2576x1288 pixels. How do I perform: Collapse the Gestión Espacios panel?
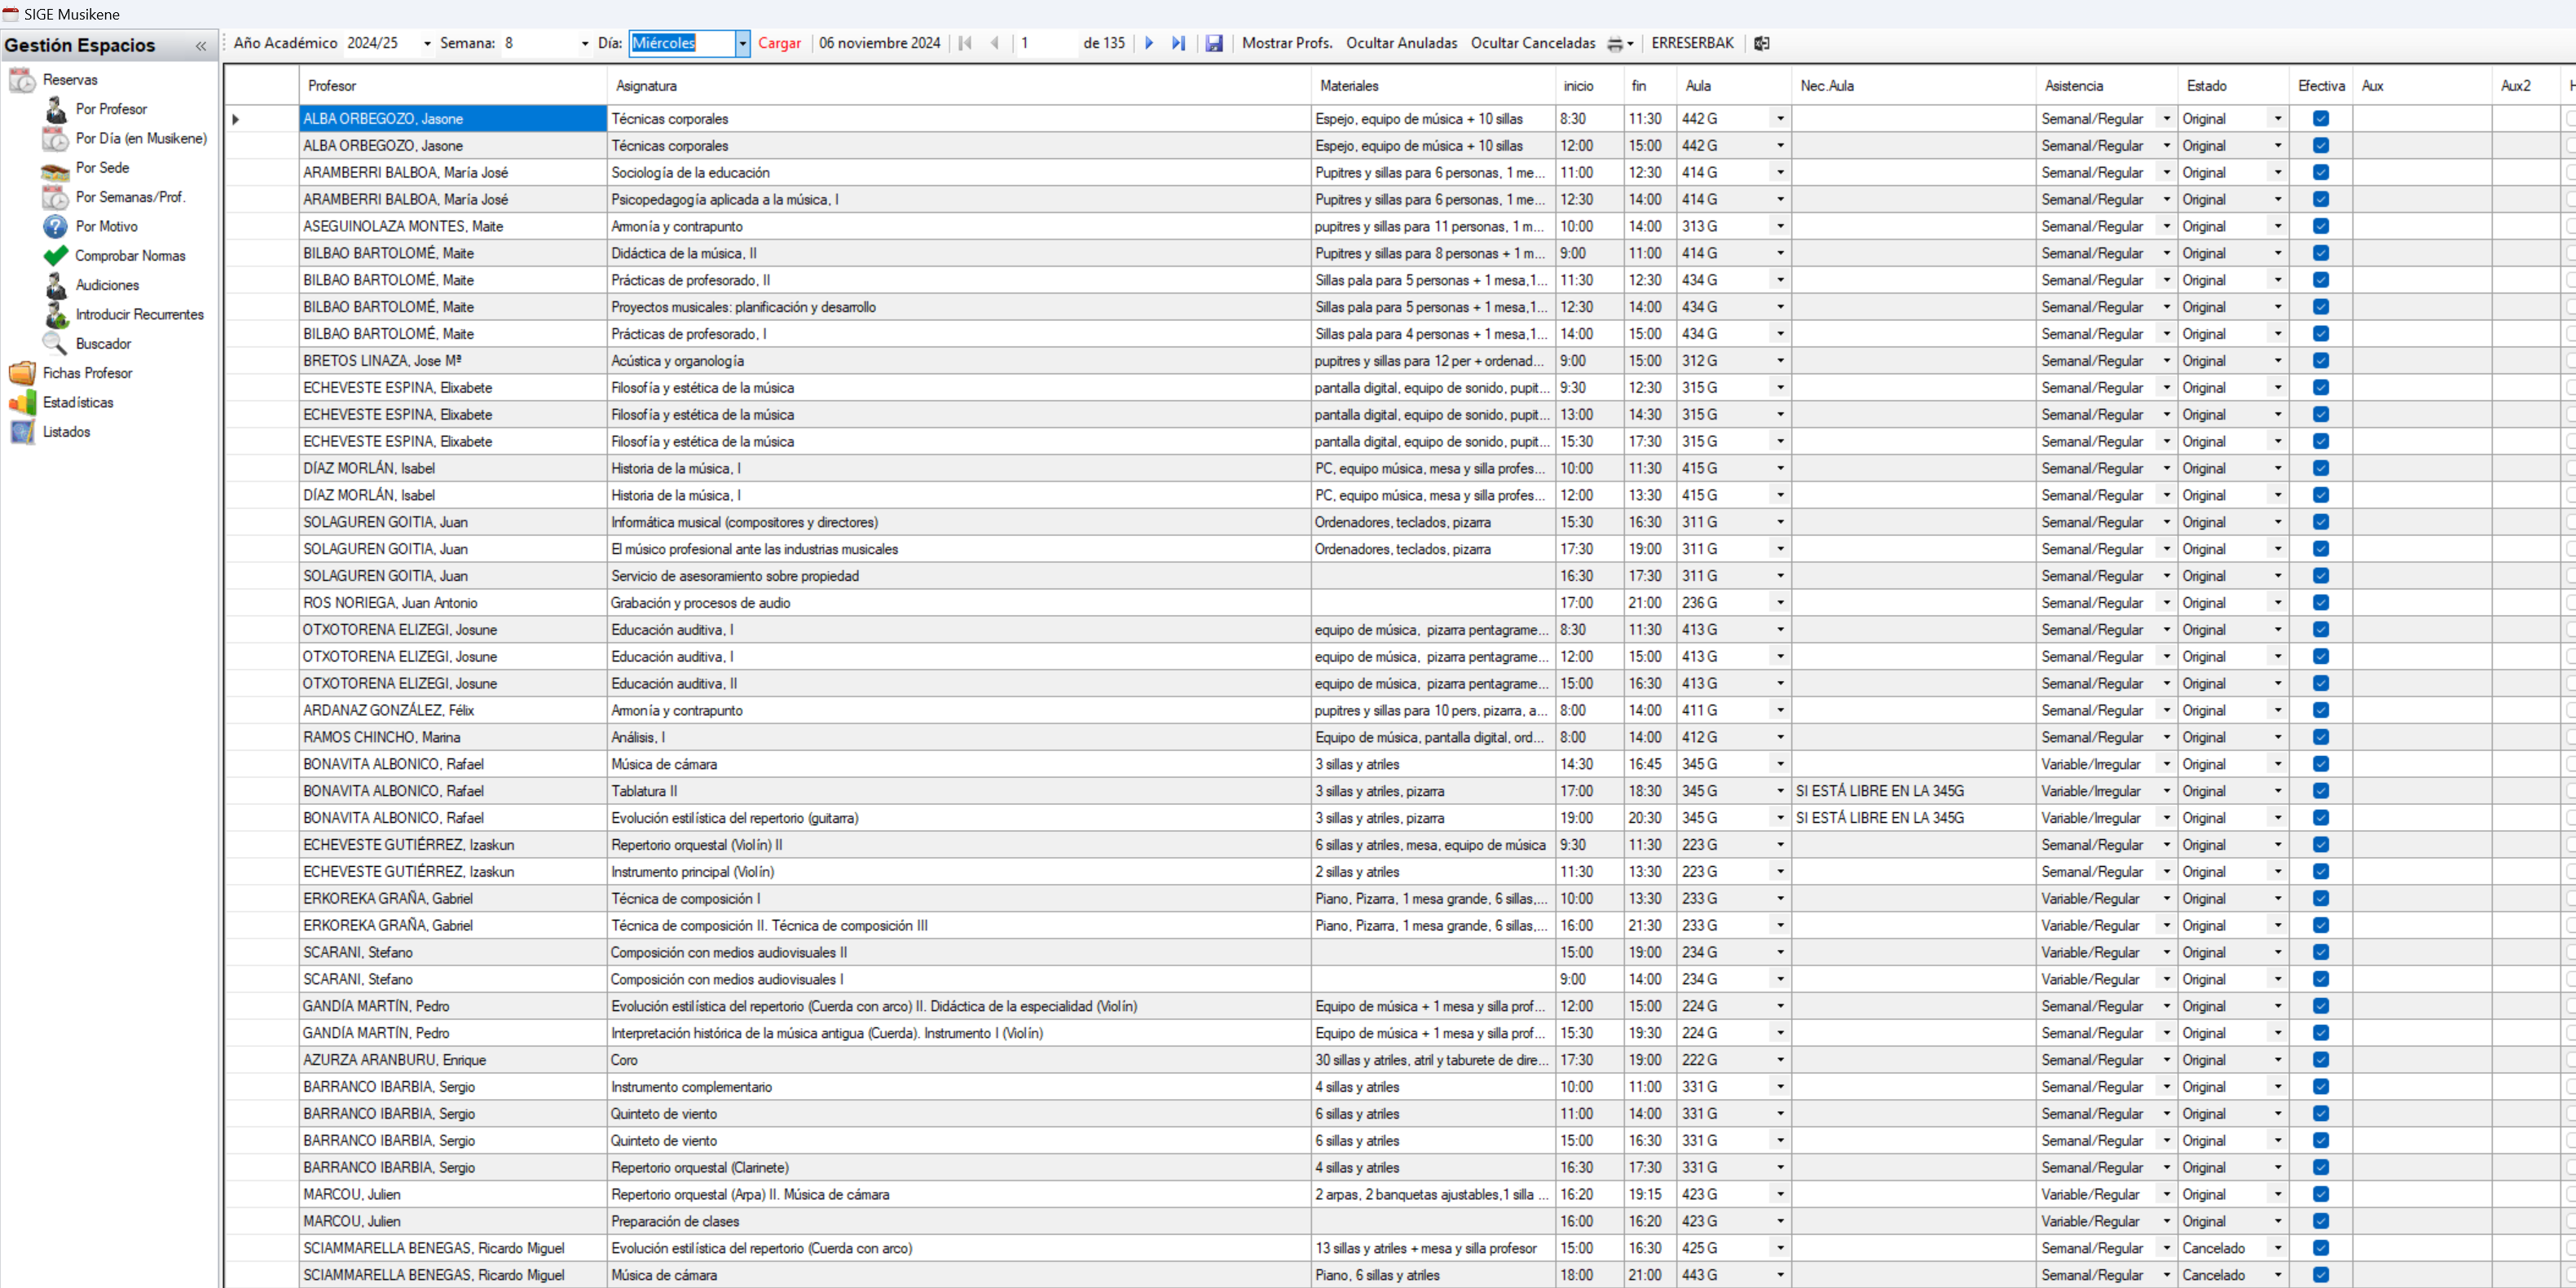201,45
